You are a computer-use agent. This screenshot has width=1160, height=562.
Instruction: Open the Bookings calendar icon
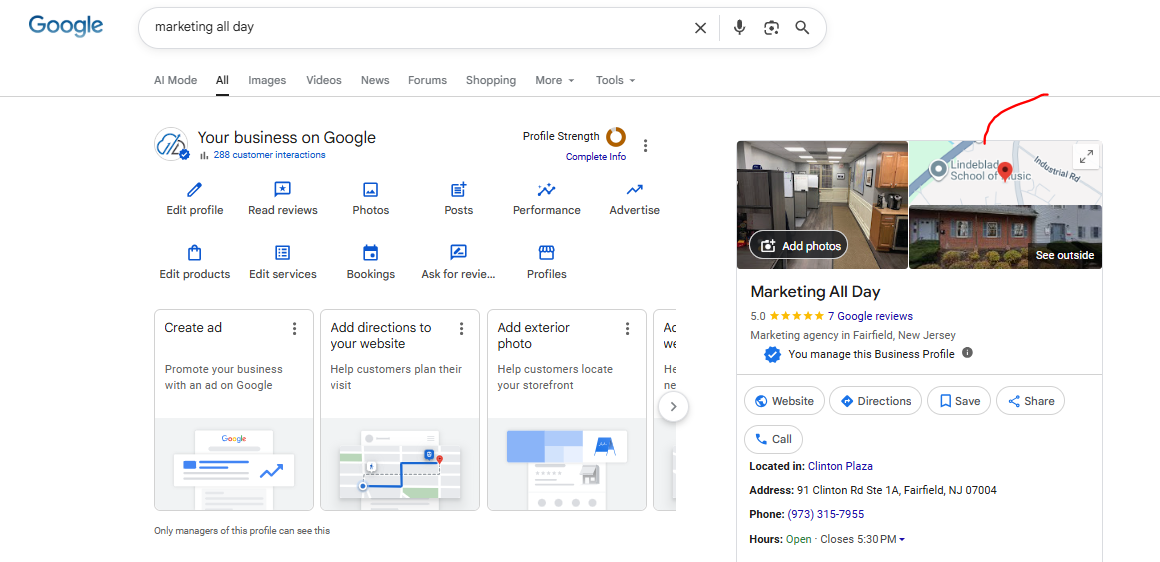point(371,253)
